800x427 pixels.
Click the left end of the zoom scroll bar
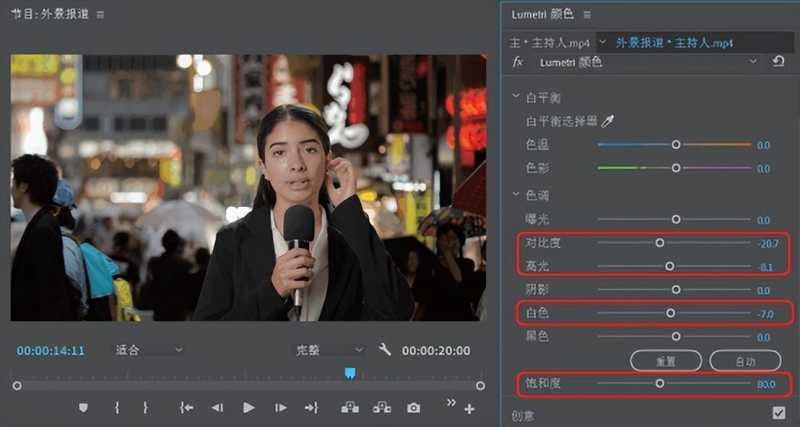(x=17, y=386)
